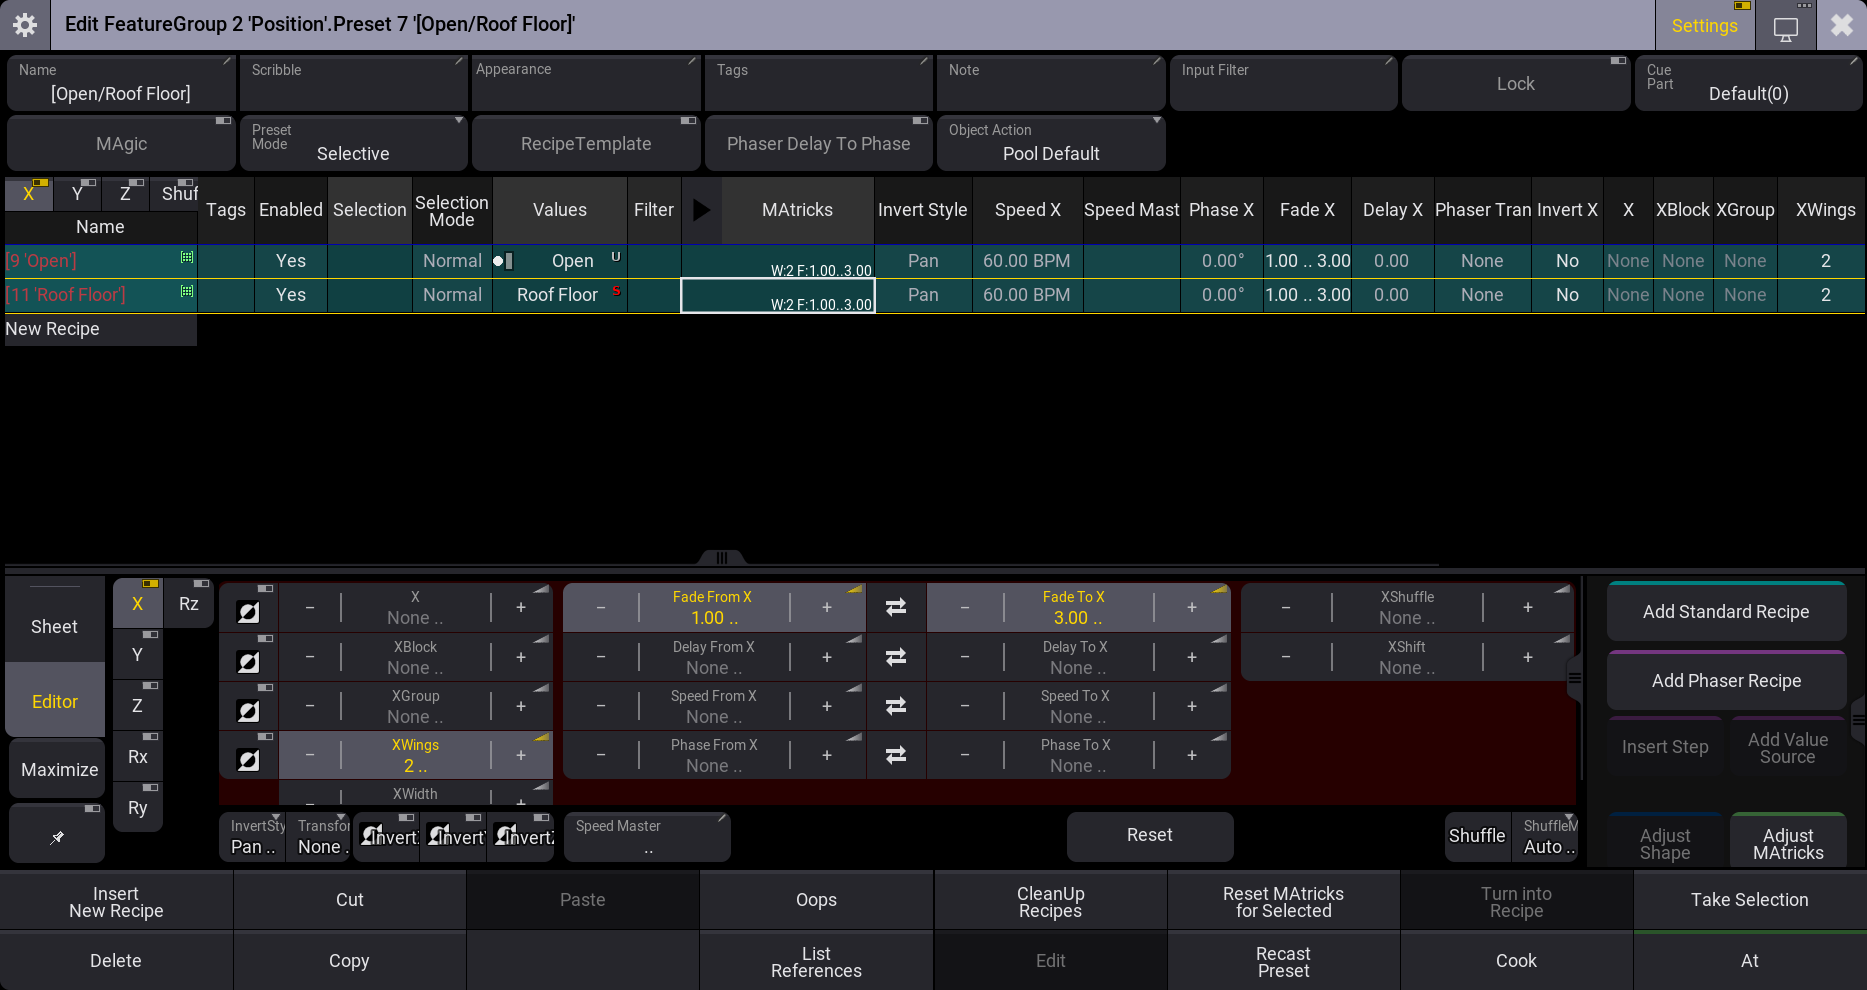Viewport: 1867px width, 990px height.
Task: Click the Reset button
Action: (x=1150, y=835)
